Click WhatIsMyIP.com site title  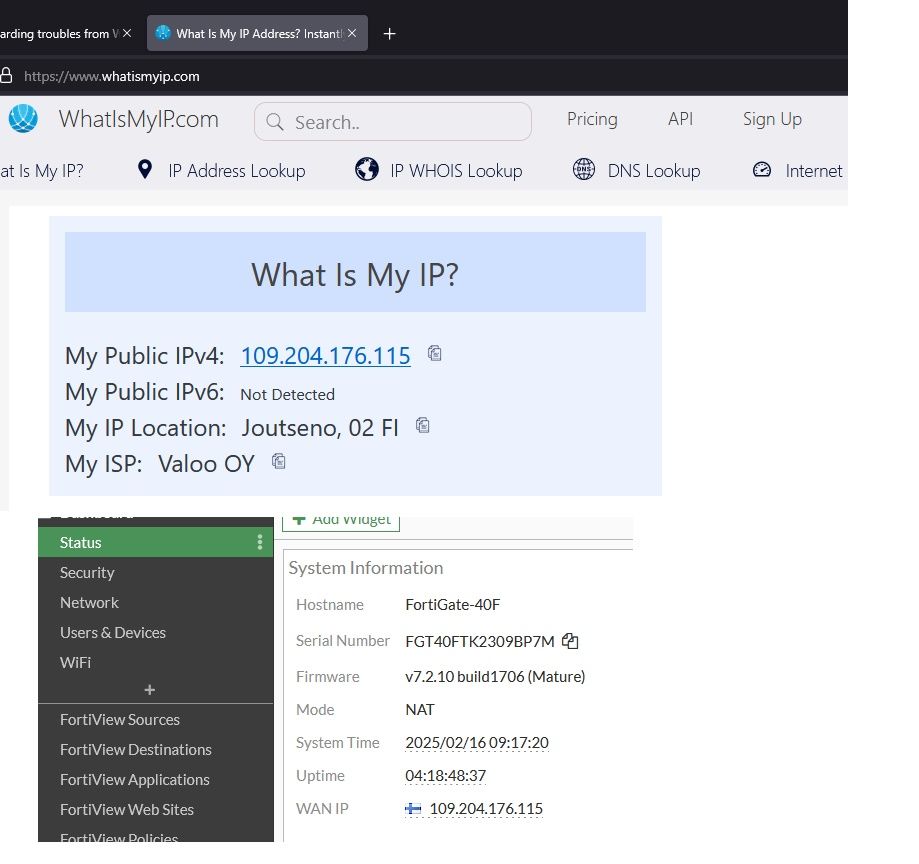pos(138,119)
